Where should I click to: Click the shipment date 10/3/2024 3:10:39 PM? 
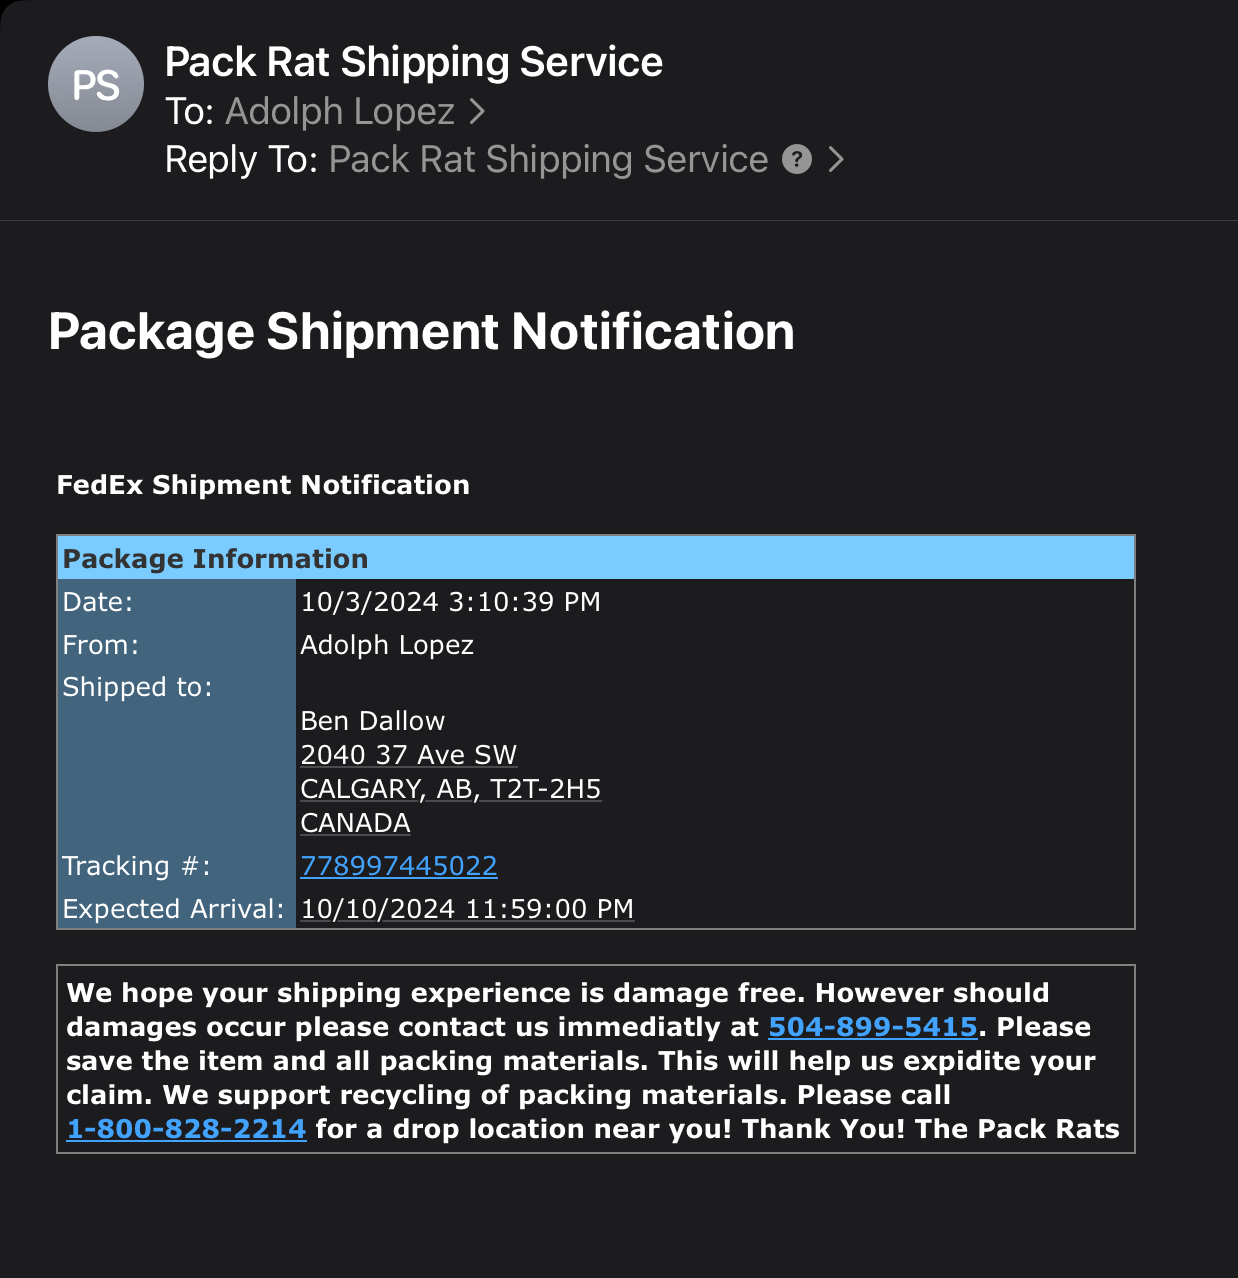451,602
